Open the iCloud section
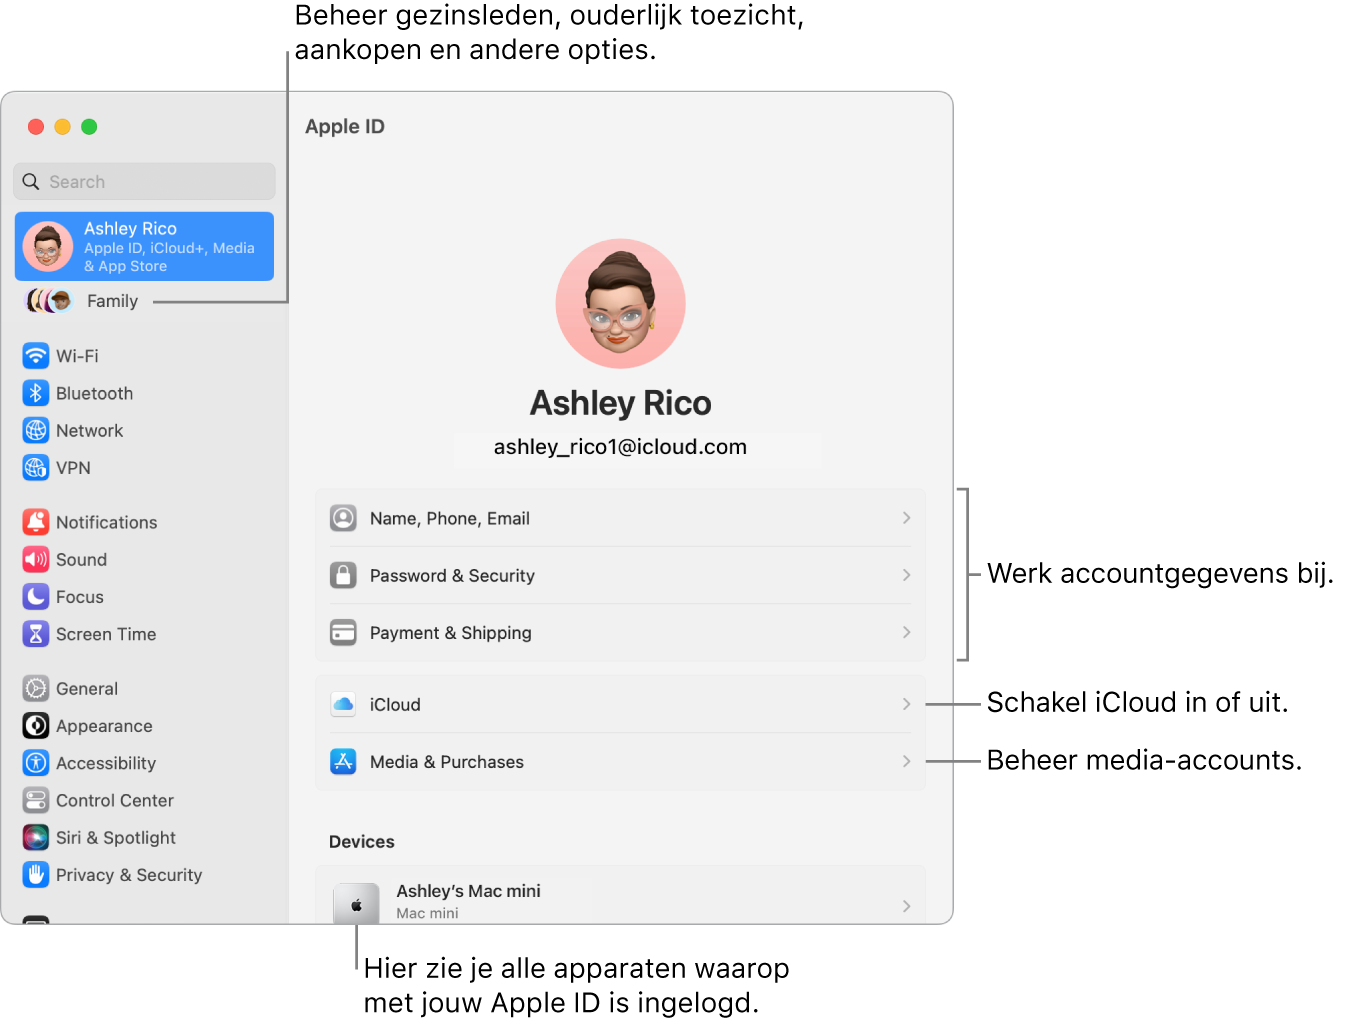This screenshot has height=1024, width=1349. (x=620, y=704)
